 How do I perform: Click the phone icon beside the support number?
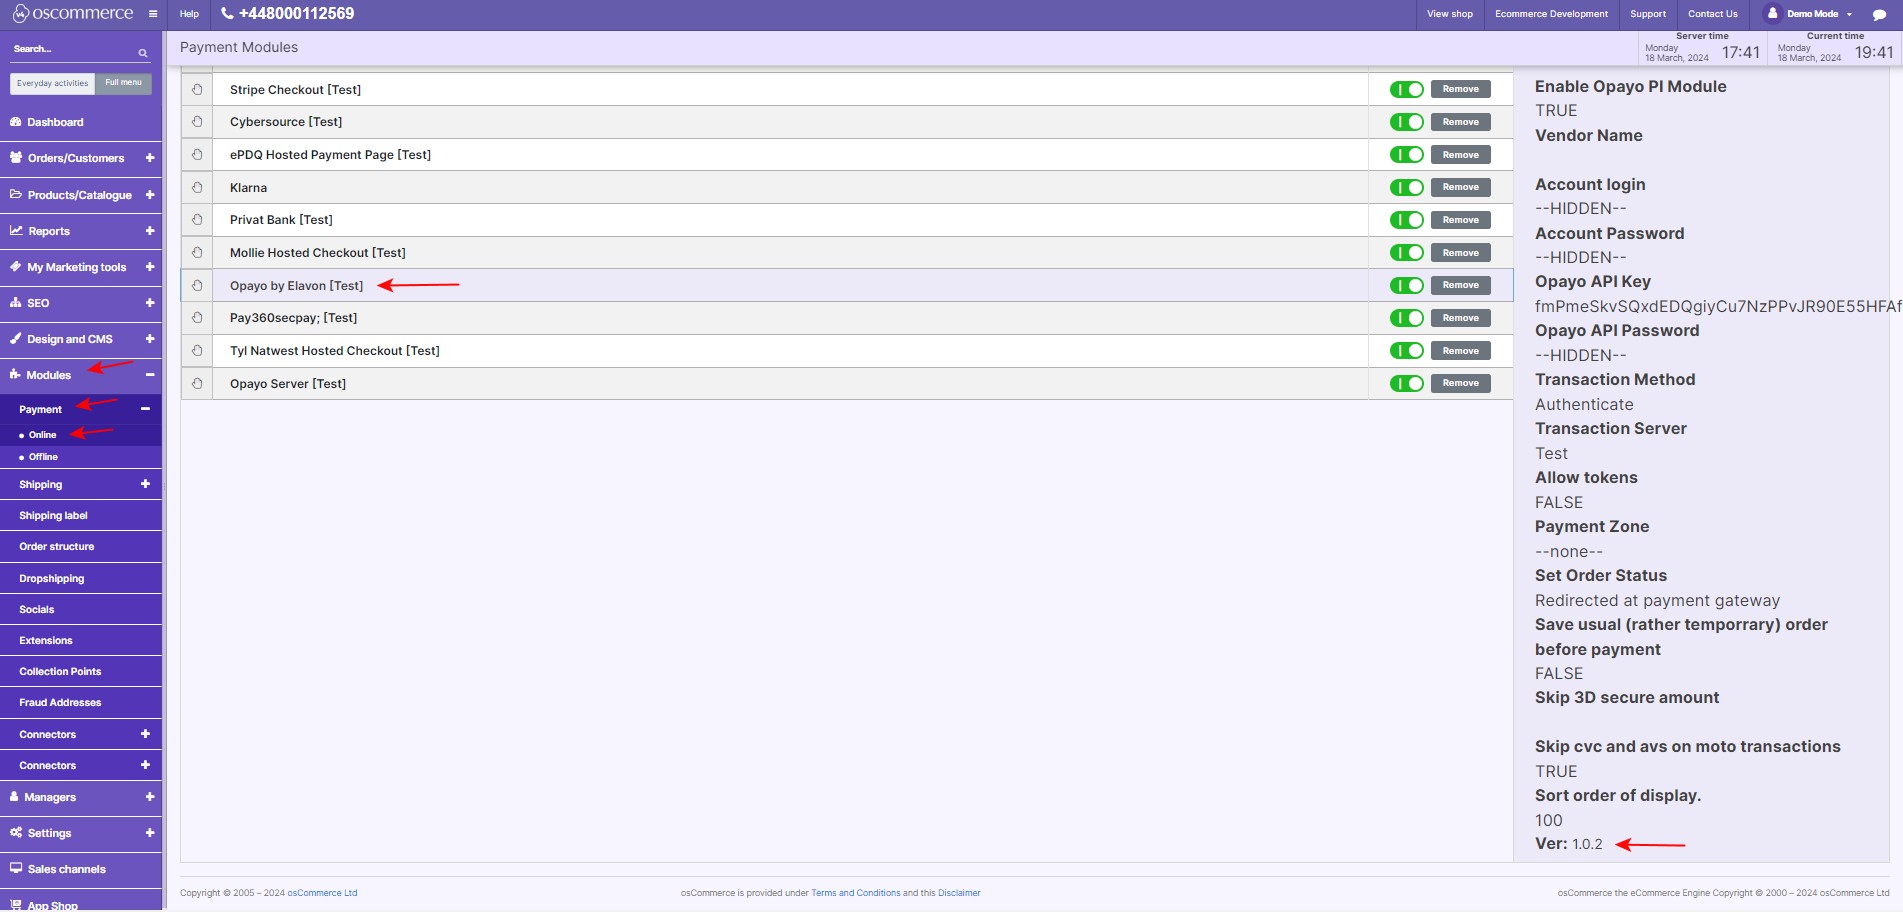[x=227, y=14]
